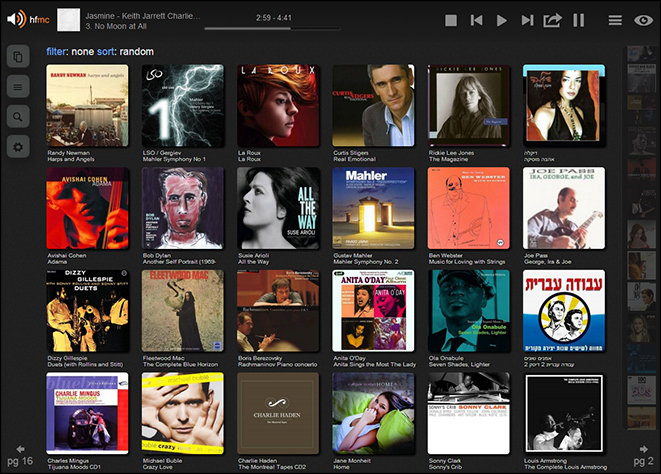This screenshot has height=474, width=661.
Task: Open Fleetwood Mac Complete Blue Horizon cover
Action: [183, 311]
